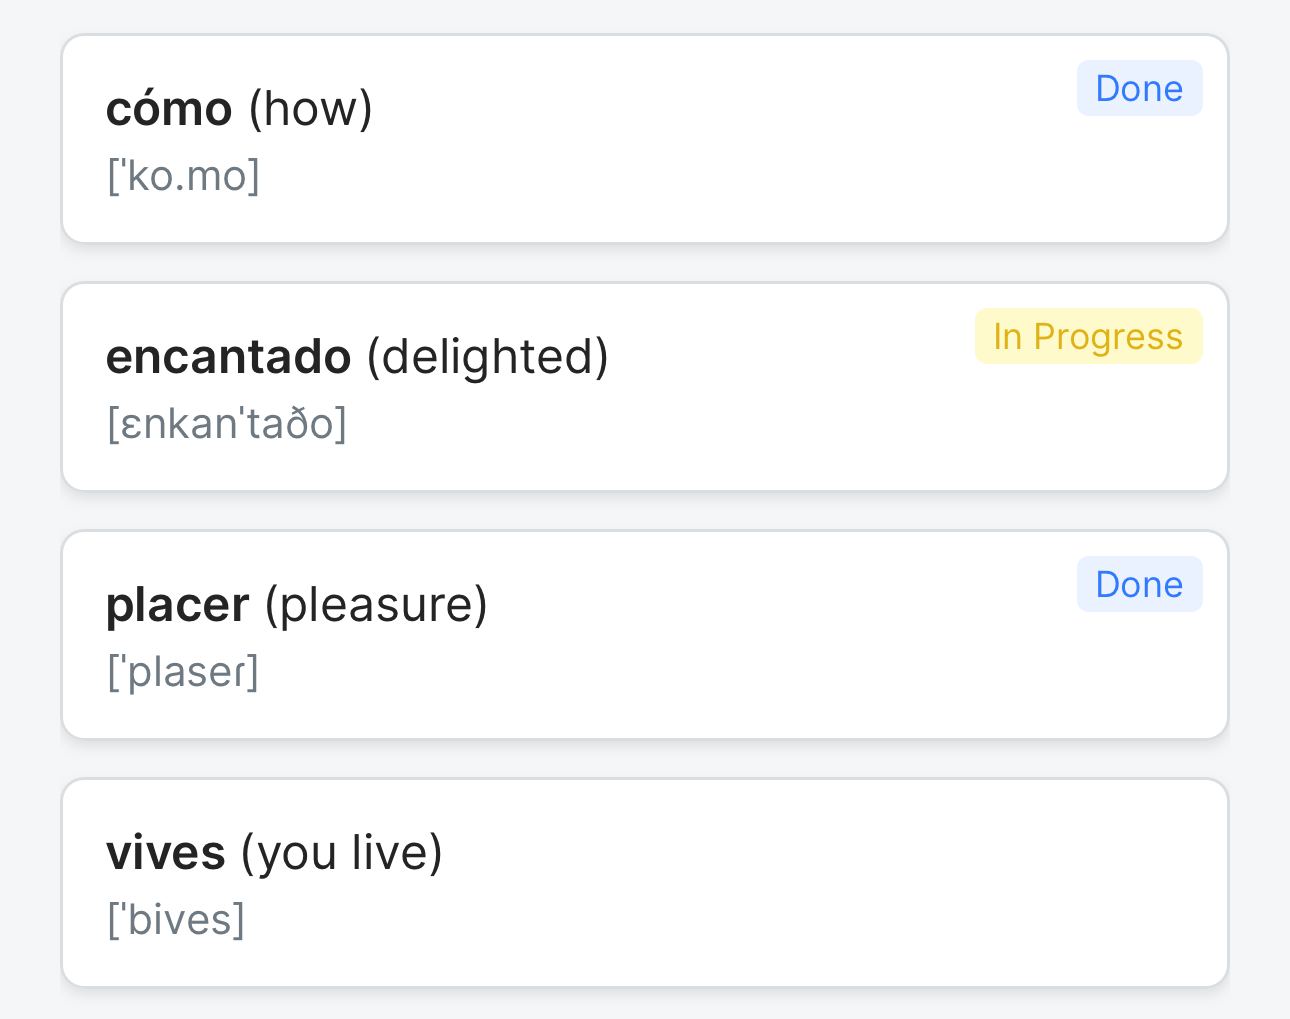Click the translation (how)

pyautogui.click(x=310, y=109)
